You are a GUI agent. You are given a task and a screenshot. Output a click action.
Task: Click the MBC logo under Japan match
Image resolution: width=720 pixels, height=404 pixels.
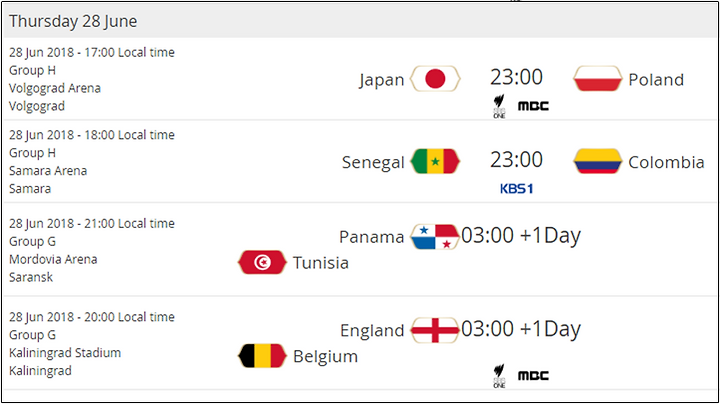533,106
